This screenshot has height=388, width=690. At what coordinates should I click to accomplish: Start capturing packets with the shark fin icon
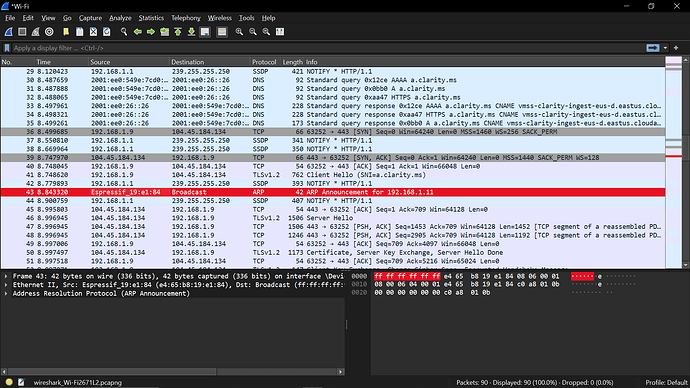[x=8, y=32]
